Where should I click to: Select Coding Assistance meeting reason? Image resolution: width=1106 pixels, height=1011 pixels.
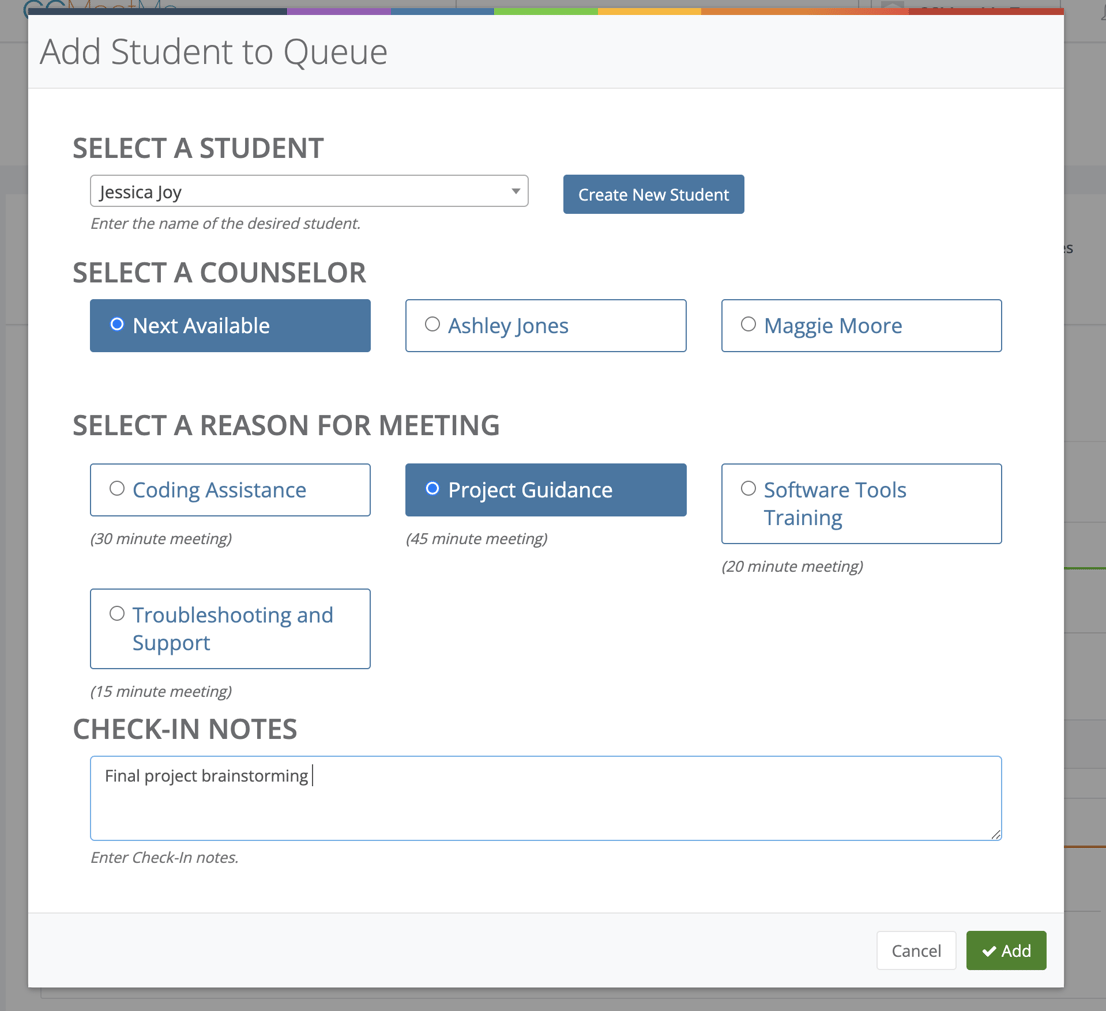click(230, 489)
